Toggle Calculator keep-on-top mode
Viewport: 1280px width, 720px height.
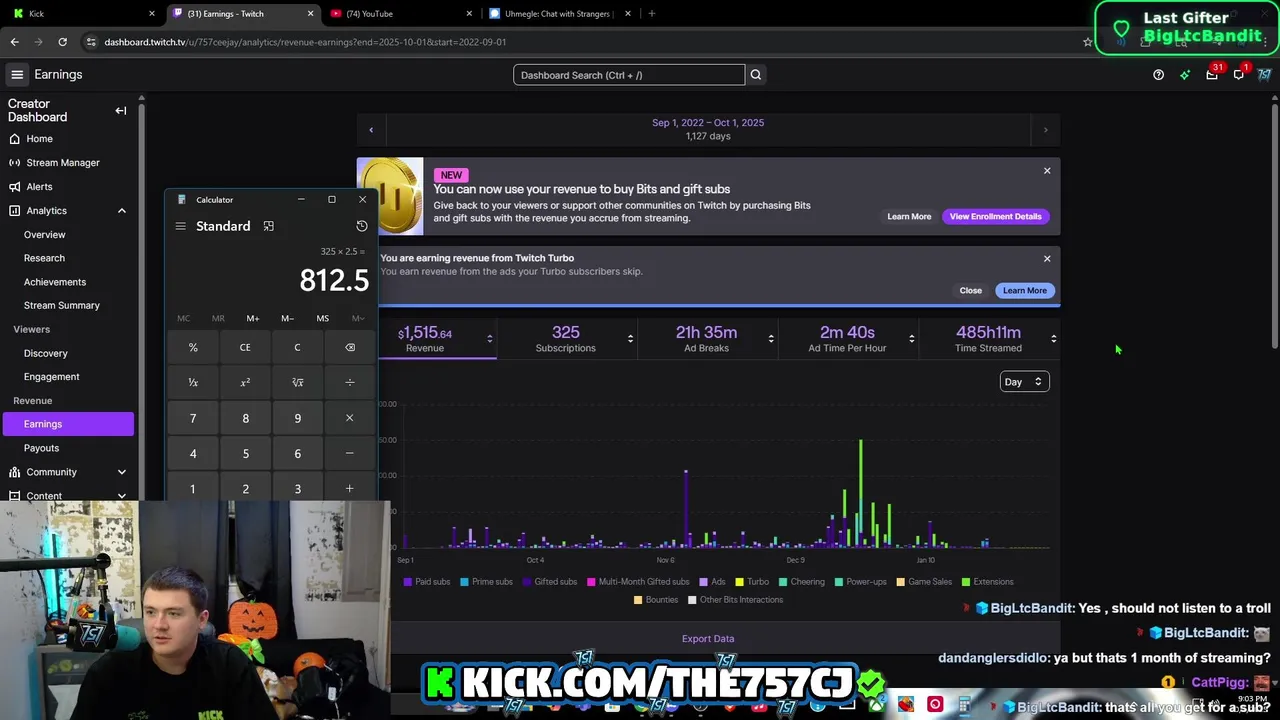[268, 226]
